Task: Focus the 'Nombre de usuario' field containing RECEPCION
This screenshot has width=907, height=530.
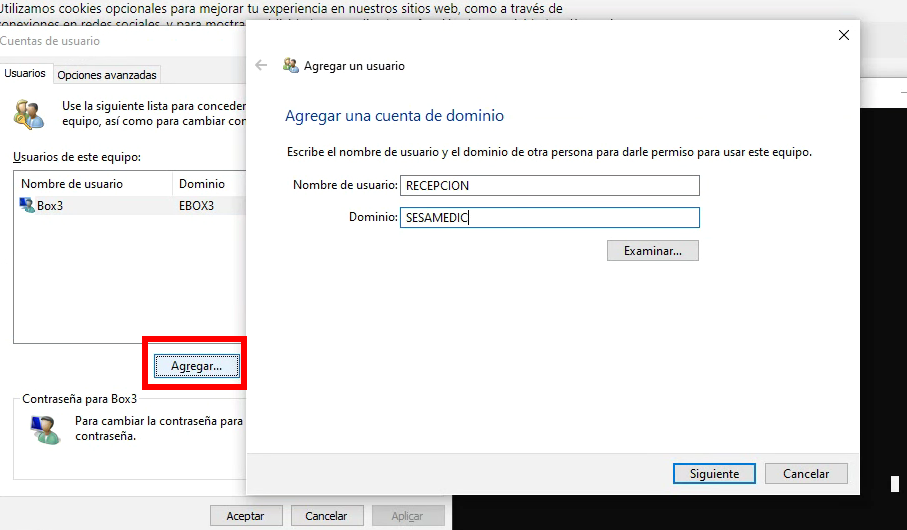Action: (x=549, y=186)
